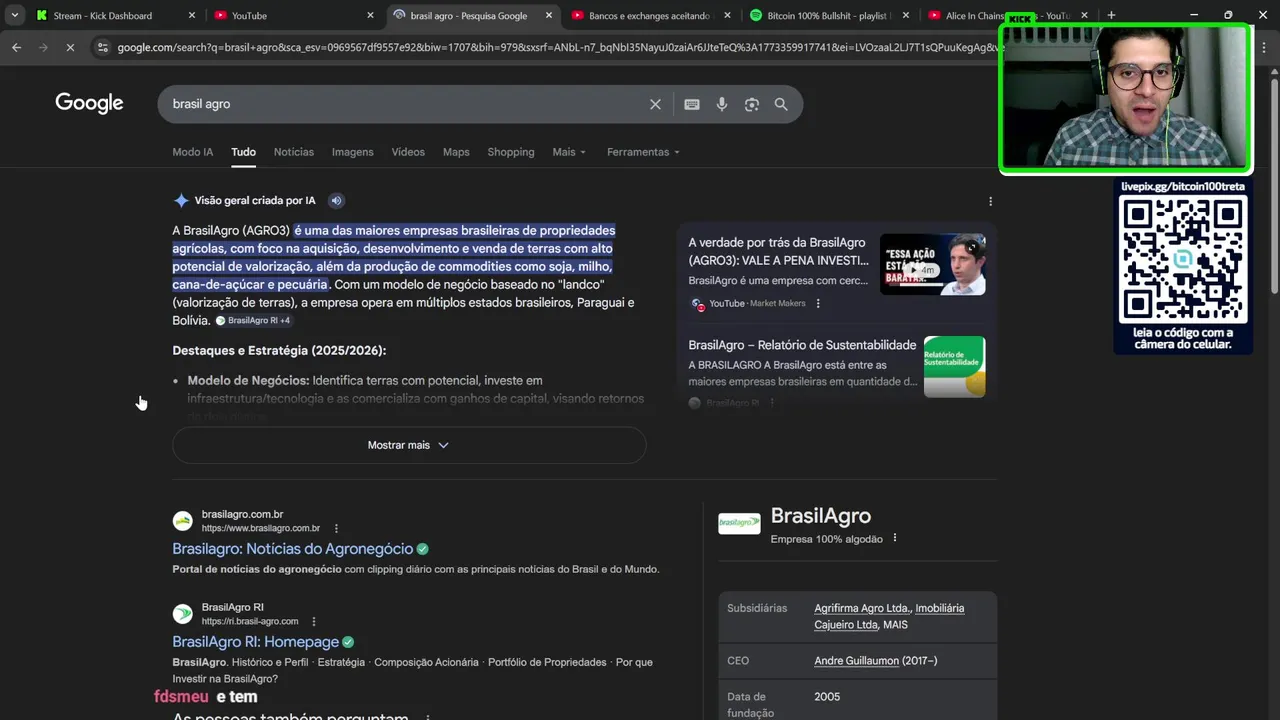Play the AI overview audio speaker icon
Viewport: 1280px width, 720px height.
[336, 200]
